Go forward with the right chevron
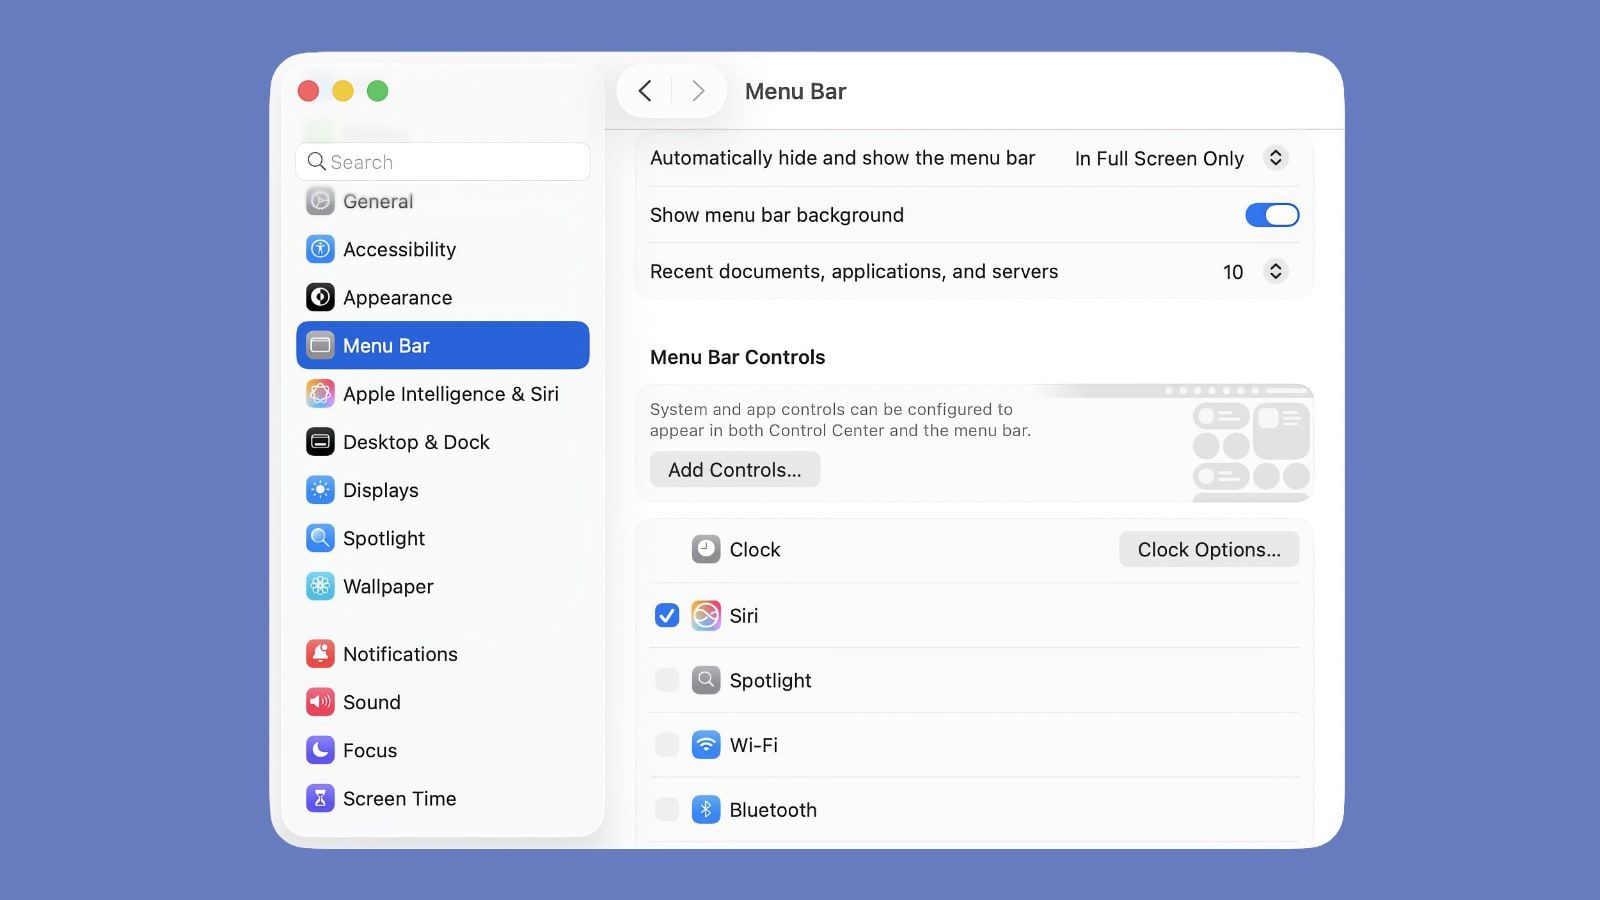Screen dimensions: 1600x900 pyautogui.click(x=698, y=91)
